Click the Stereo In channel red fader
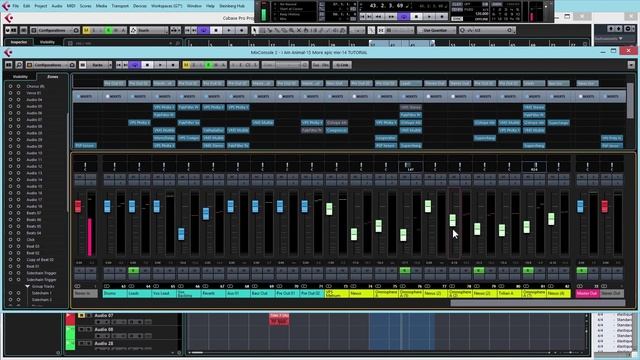Image resolution: width=640 pixels, height=360 pixels. tap(78, 206)
